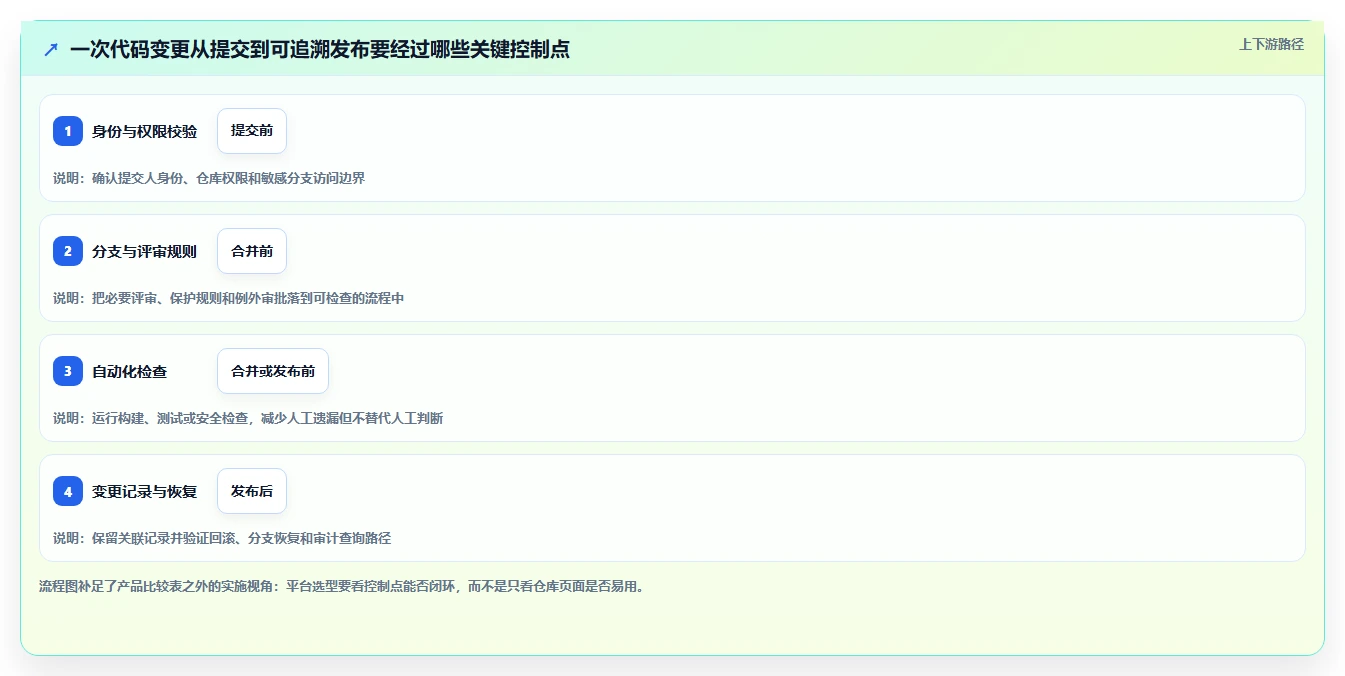Click the step 3 number badge
Image resolution: width=1345 pixels, height=676 pixels.
(68, 371)
